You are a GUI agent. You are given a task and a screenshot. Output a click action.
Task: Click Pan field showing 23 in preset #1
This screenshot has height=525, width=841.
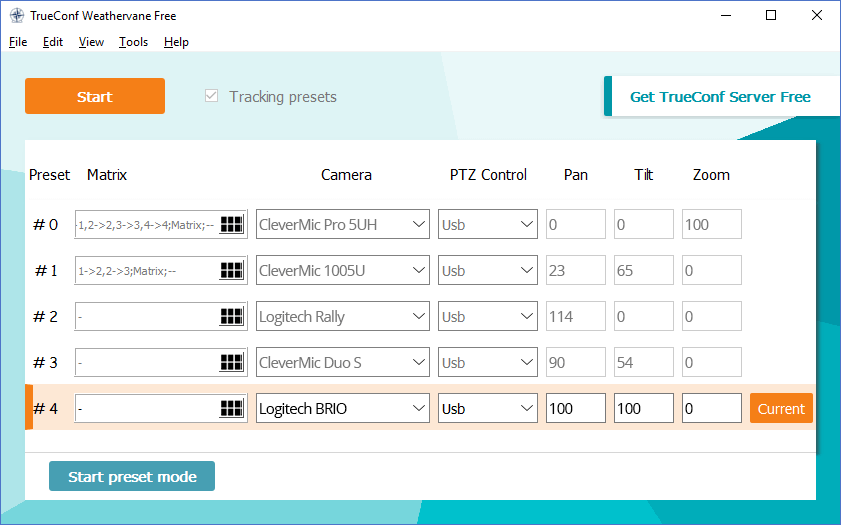tap(576, 270)
